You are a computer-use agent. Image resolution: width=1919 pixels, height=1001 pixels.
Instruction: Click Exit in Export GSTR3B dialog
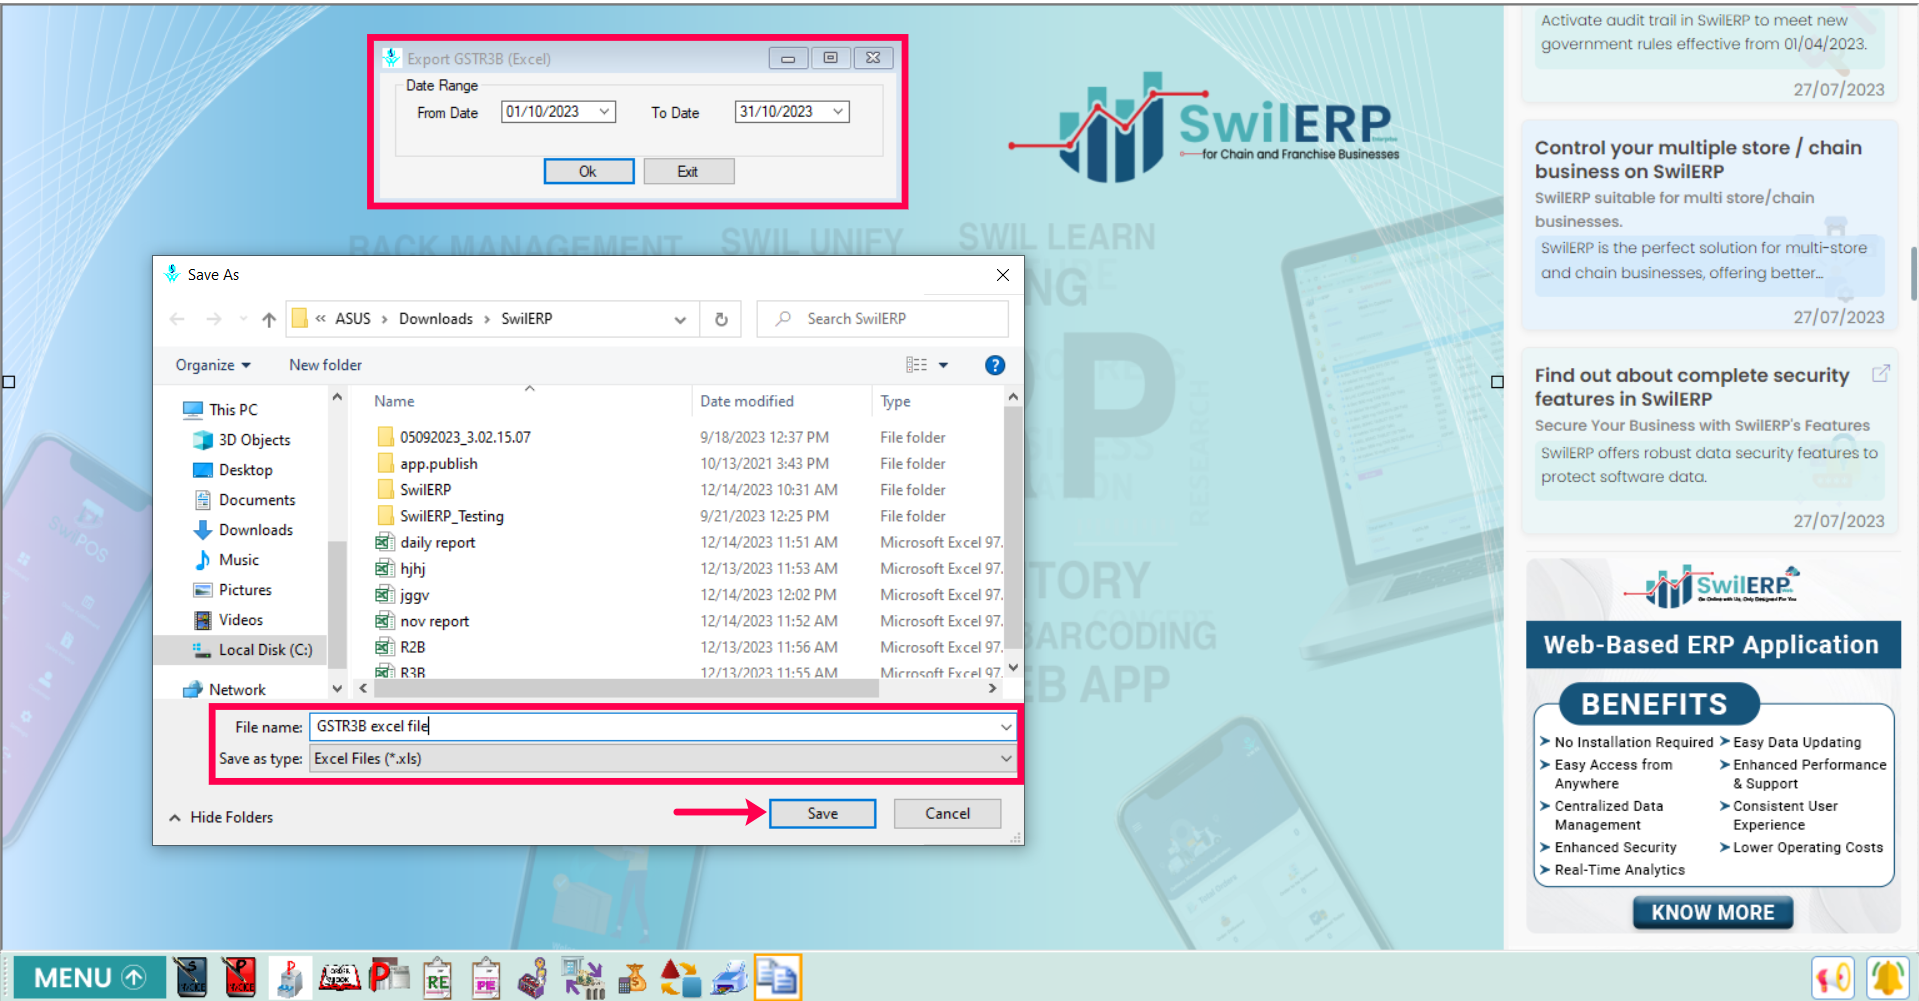point(688,172)
